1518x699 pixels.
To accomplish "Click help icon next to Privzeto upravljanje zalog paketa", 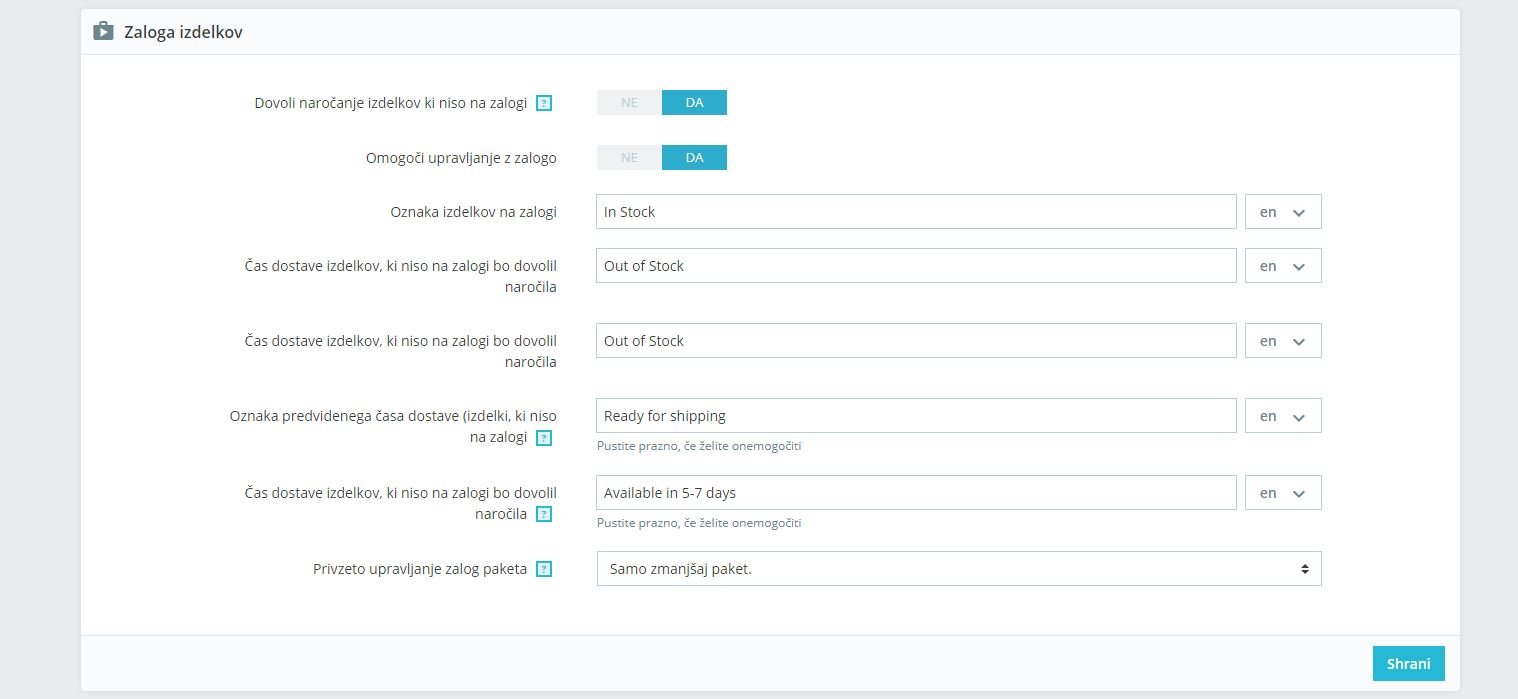I will point(544,569).
